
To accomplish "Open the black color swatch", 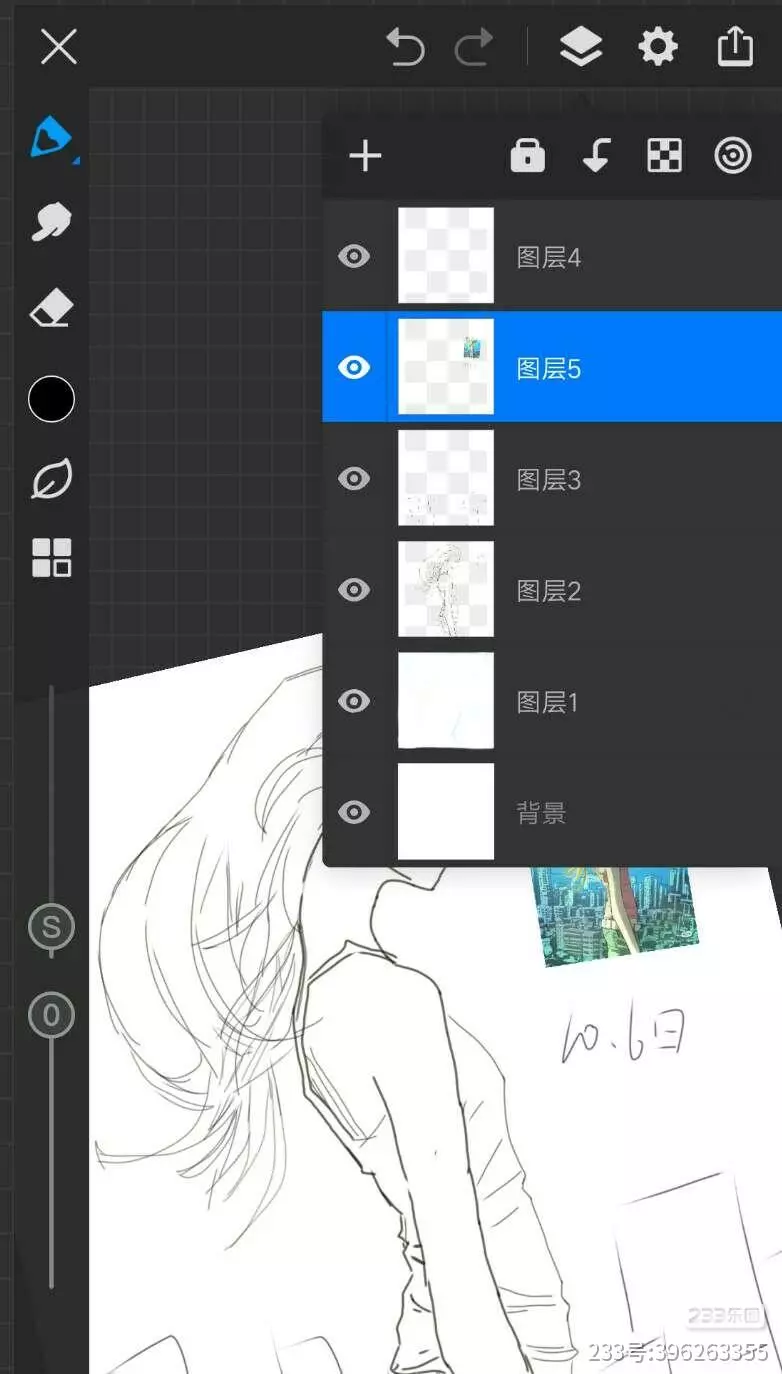I will point(51,400).
